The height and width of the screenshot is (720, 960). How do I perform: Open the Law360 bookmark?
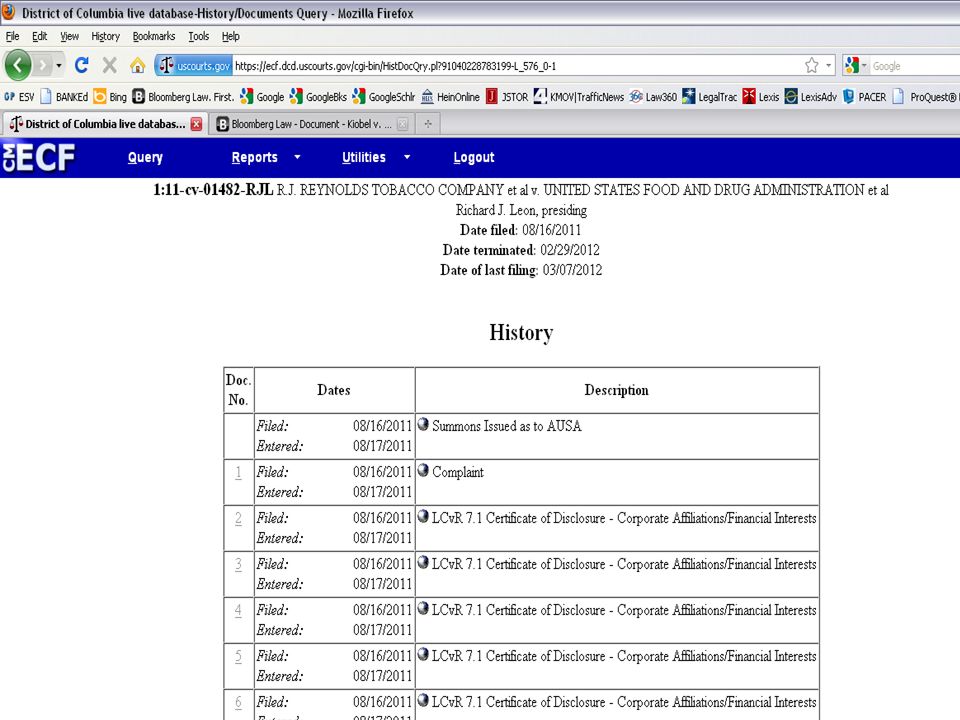(653, 97)
